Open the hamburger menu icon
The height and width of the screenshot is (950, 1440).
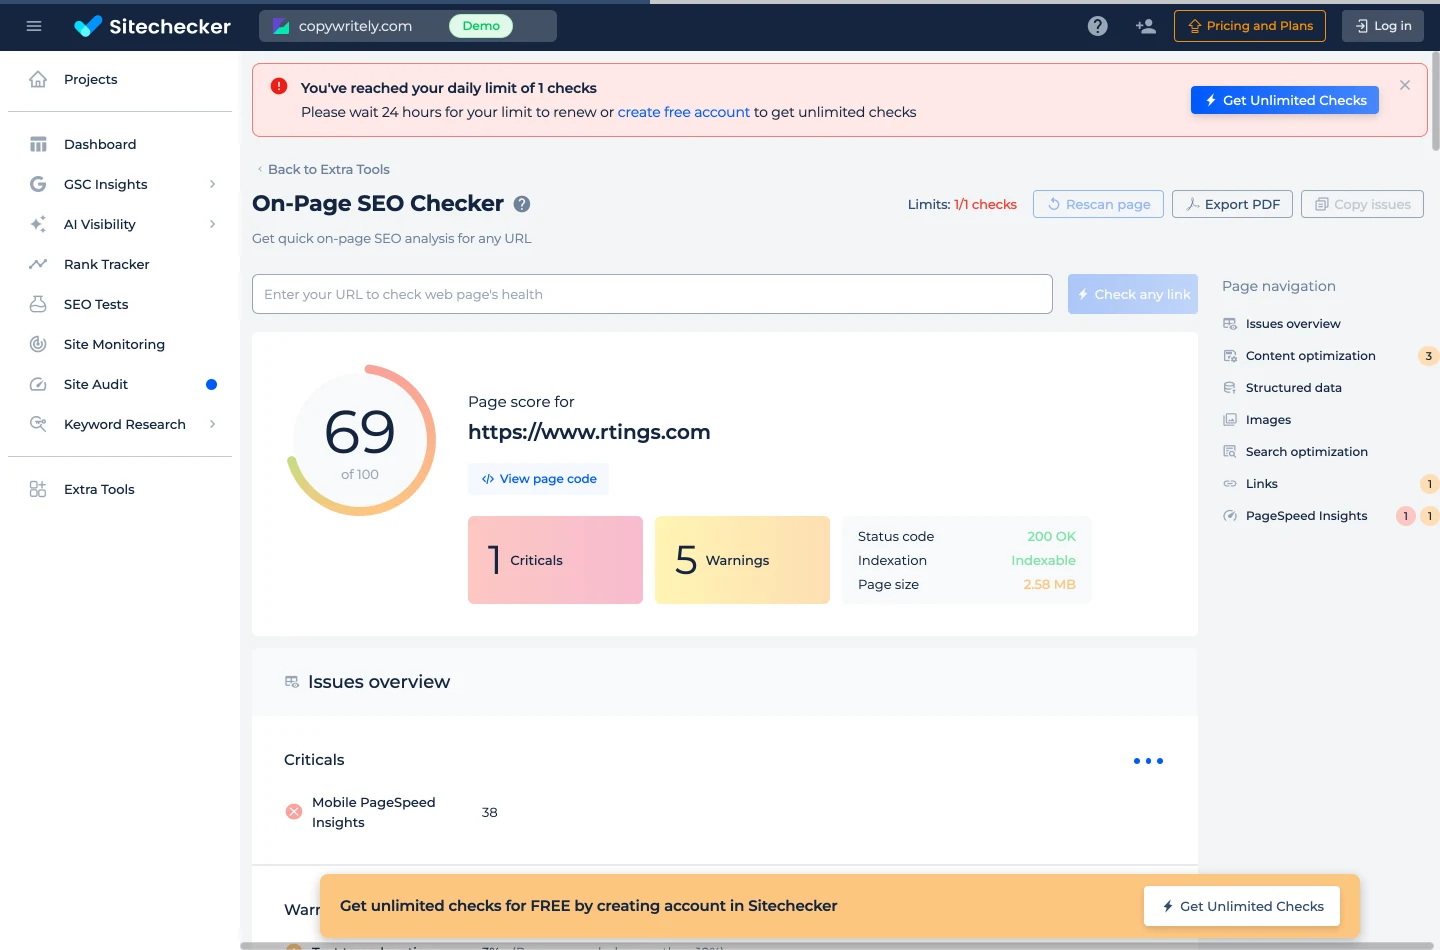[34, 26]
